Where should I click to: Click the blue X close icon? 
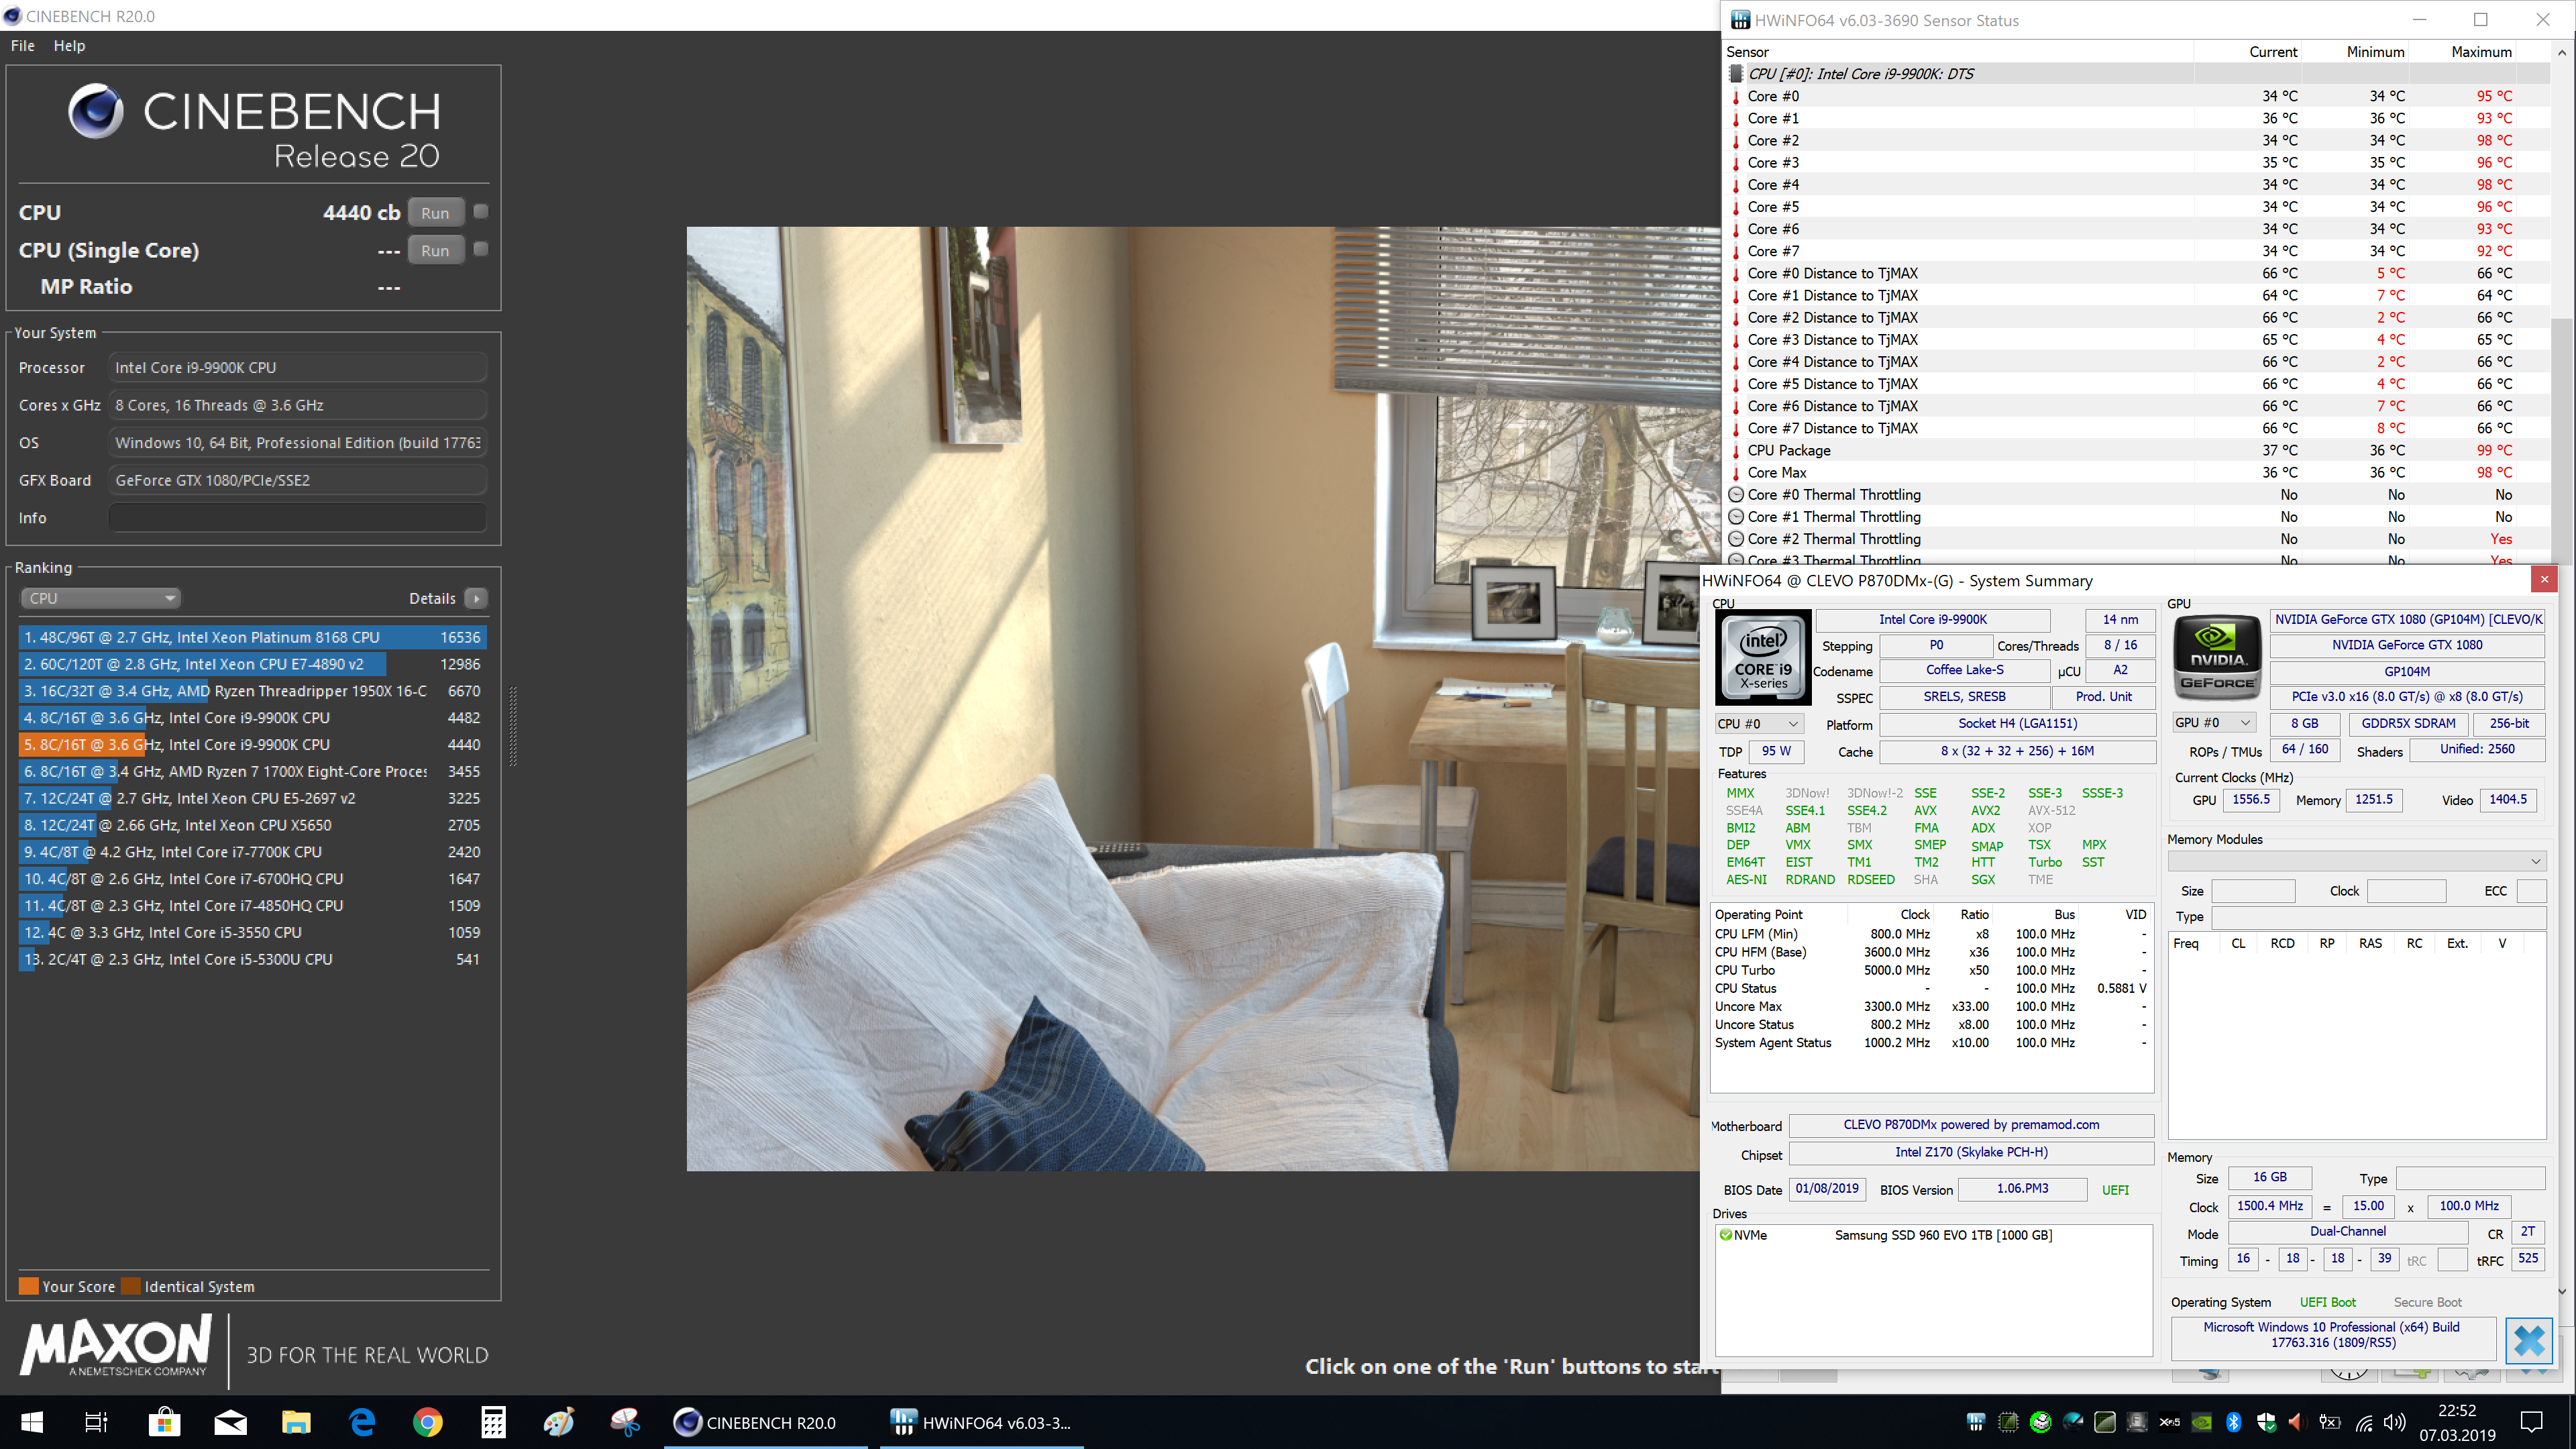click(2529, 1341)
